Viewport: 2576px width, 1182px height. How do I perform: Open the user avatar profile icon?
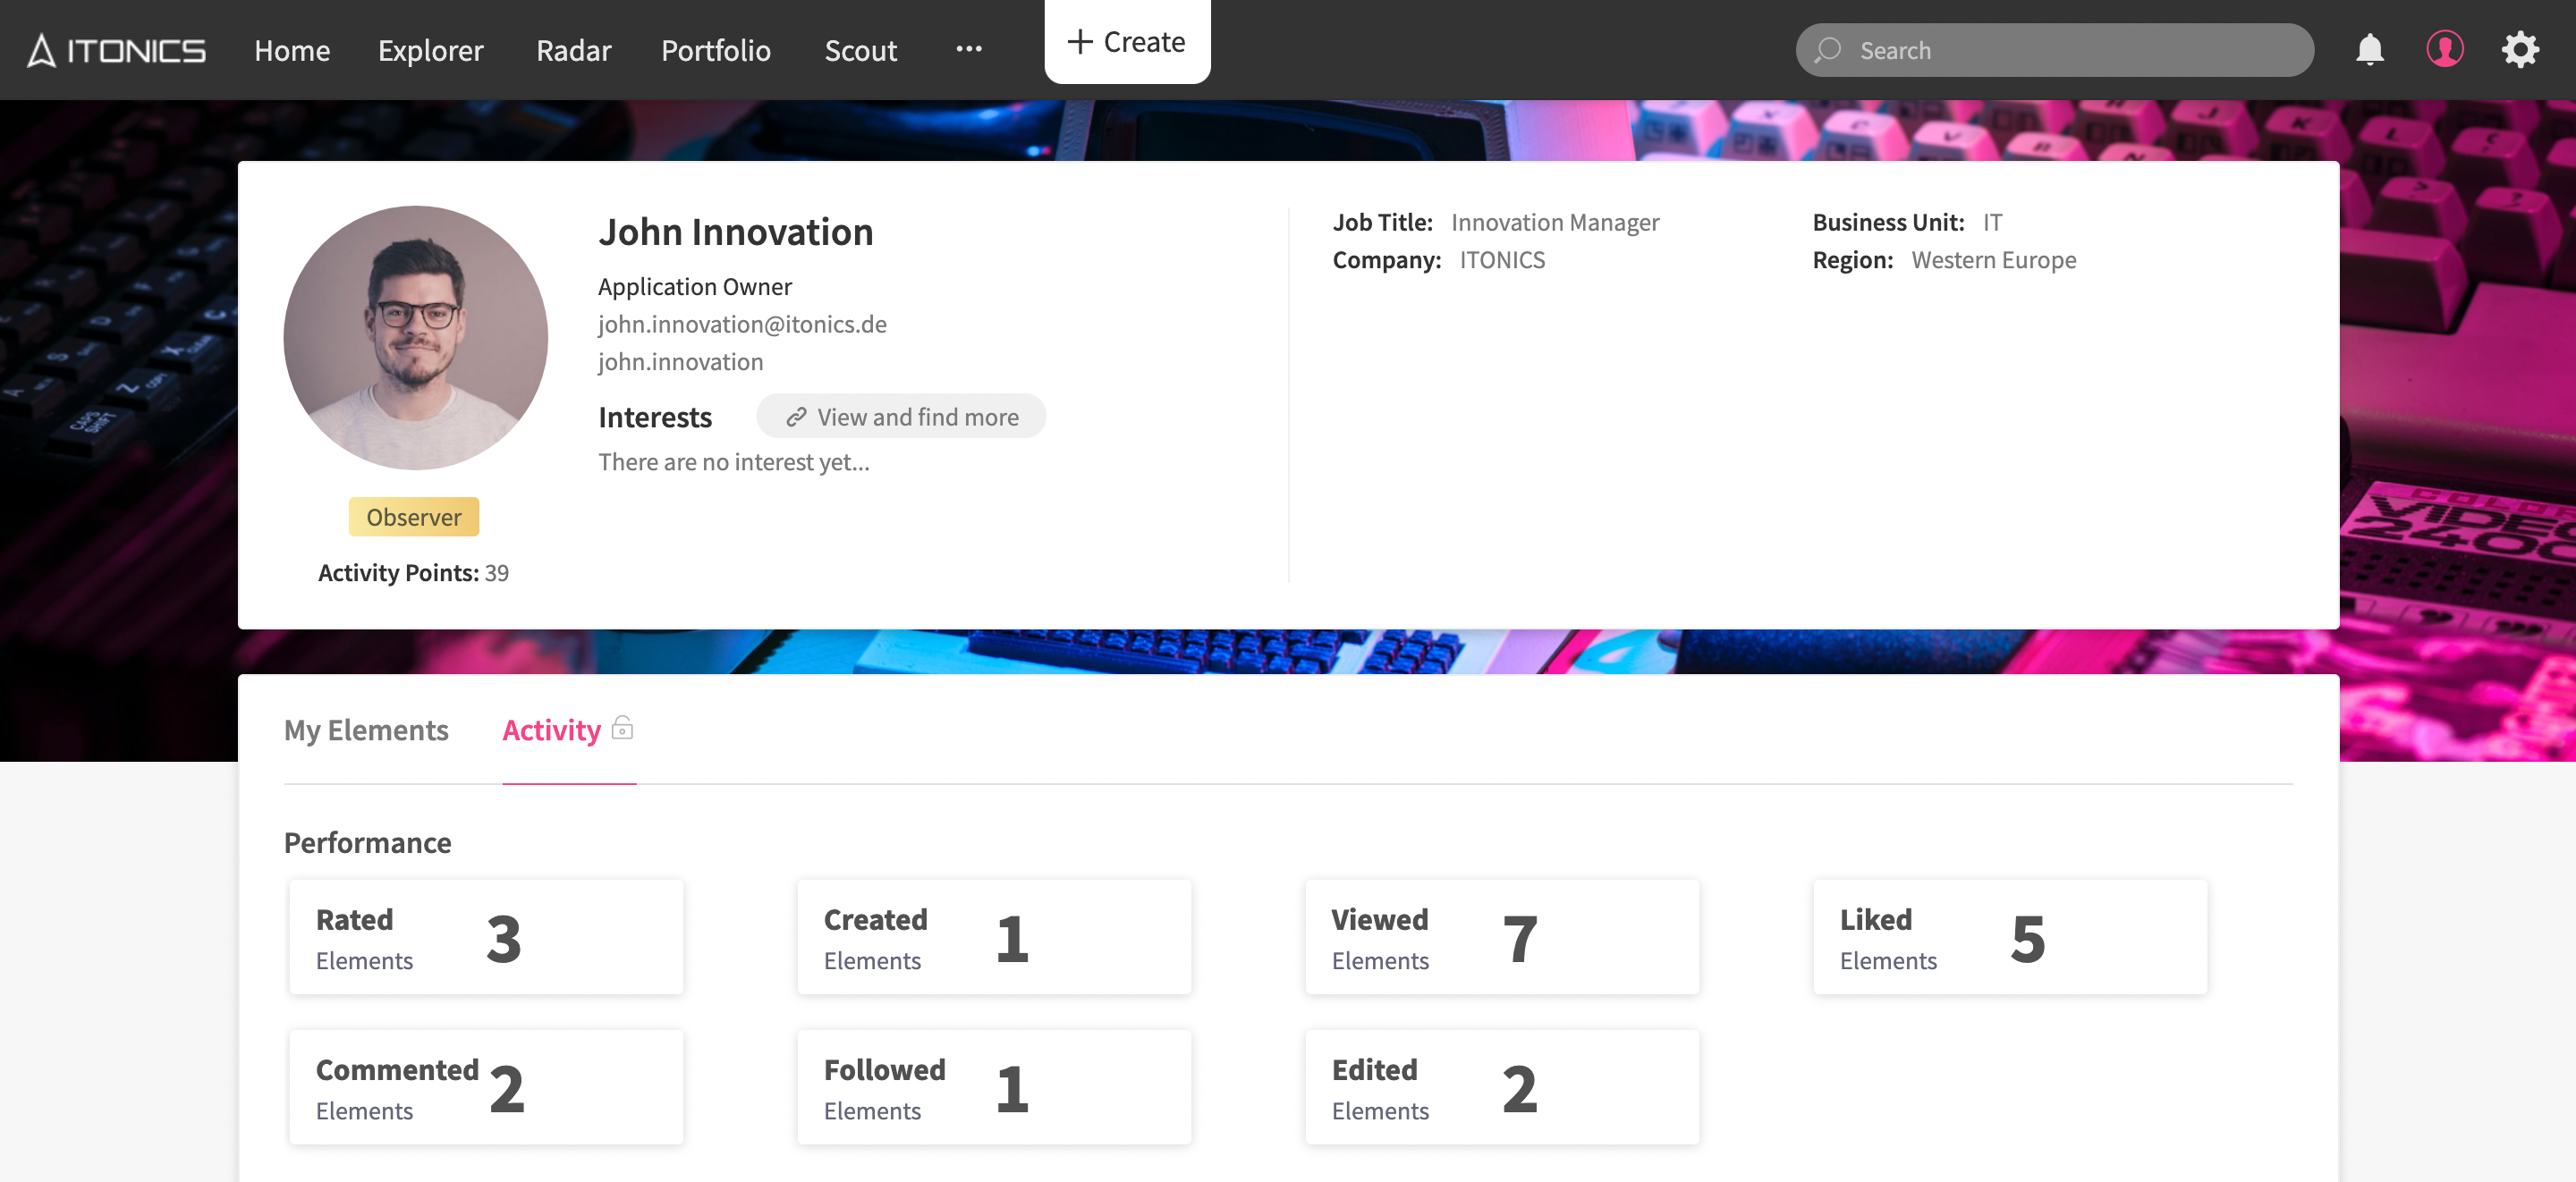[2444, 50]
